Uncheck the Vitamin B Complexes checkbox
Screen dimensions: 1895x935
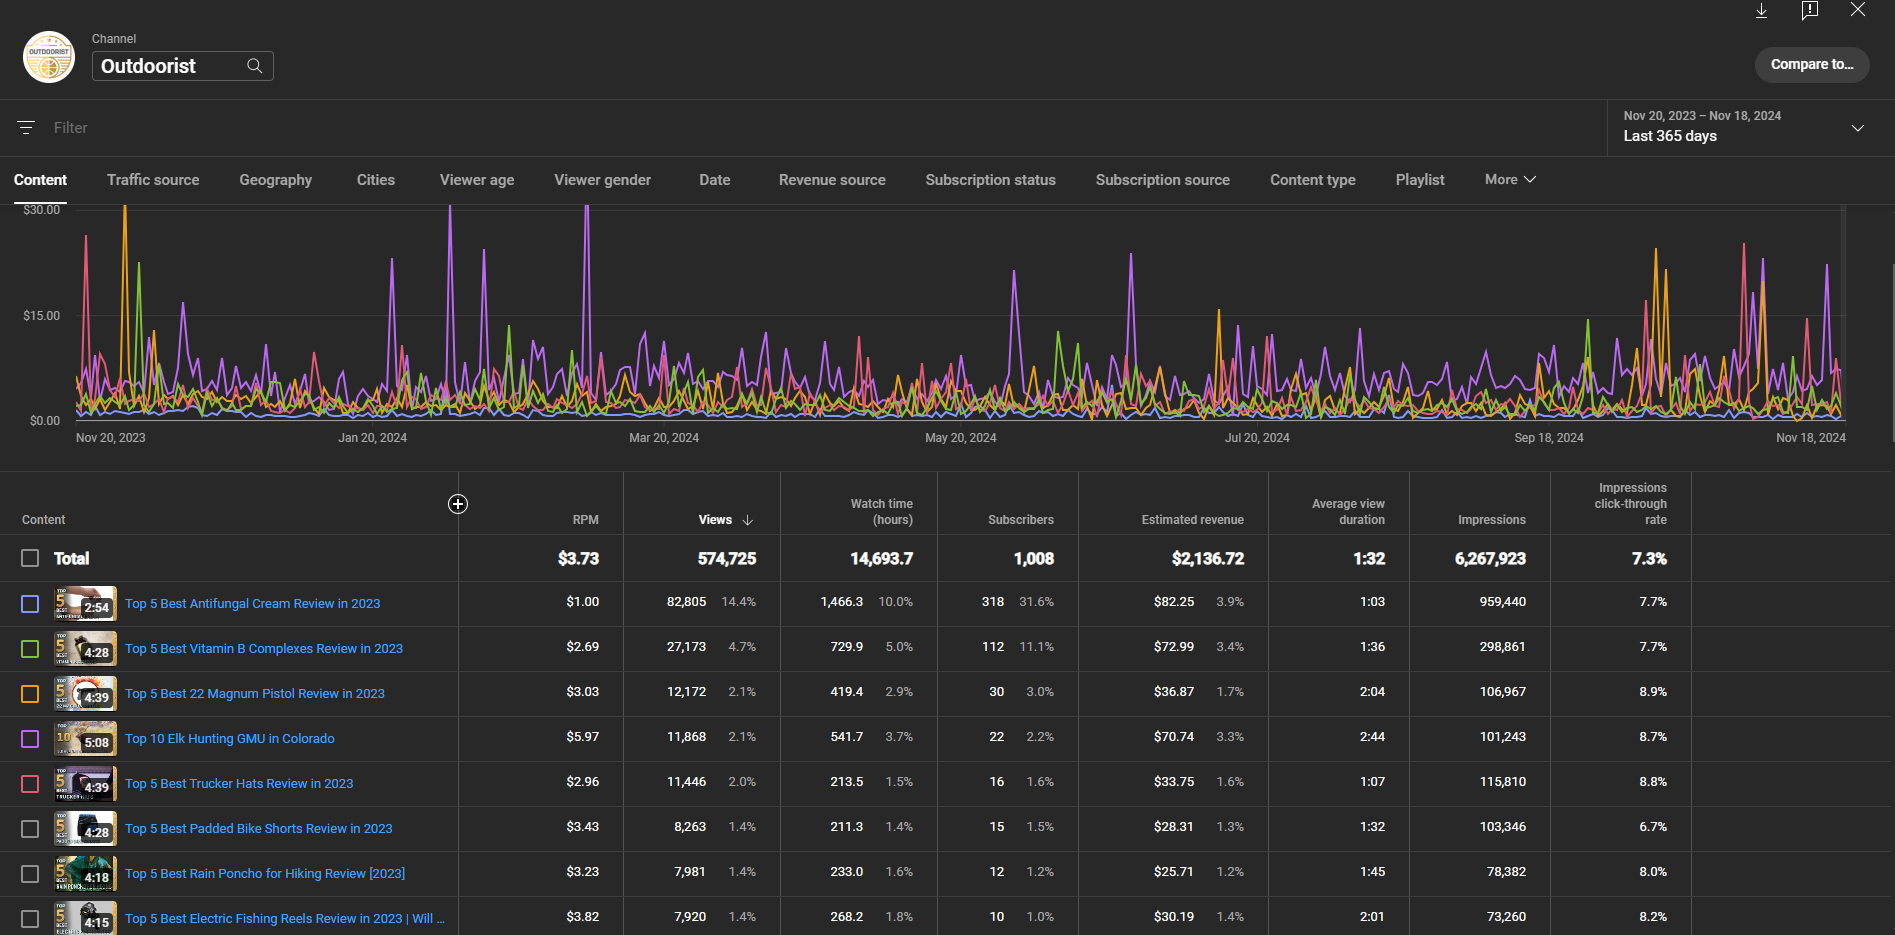[30, 649]
